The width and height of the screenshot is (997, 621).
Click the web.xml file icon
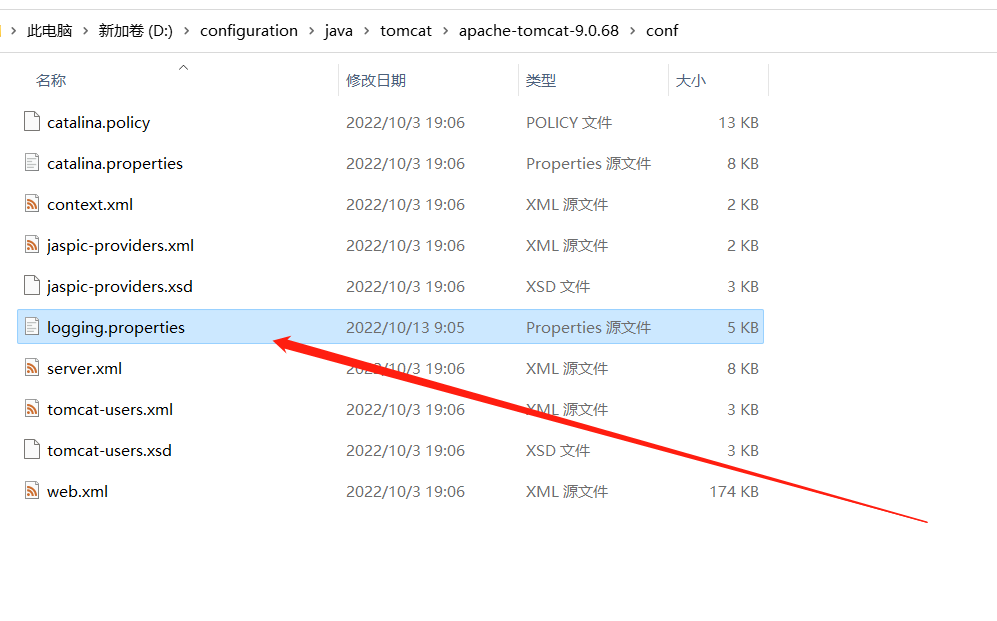pyautogui.click(x=32, y=491)
